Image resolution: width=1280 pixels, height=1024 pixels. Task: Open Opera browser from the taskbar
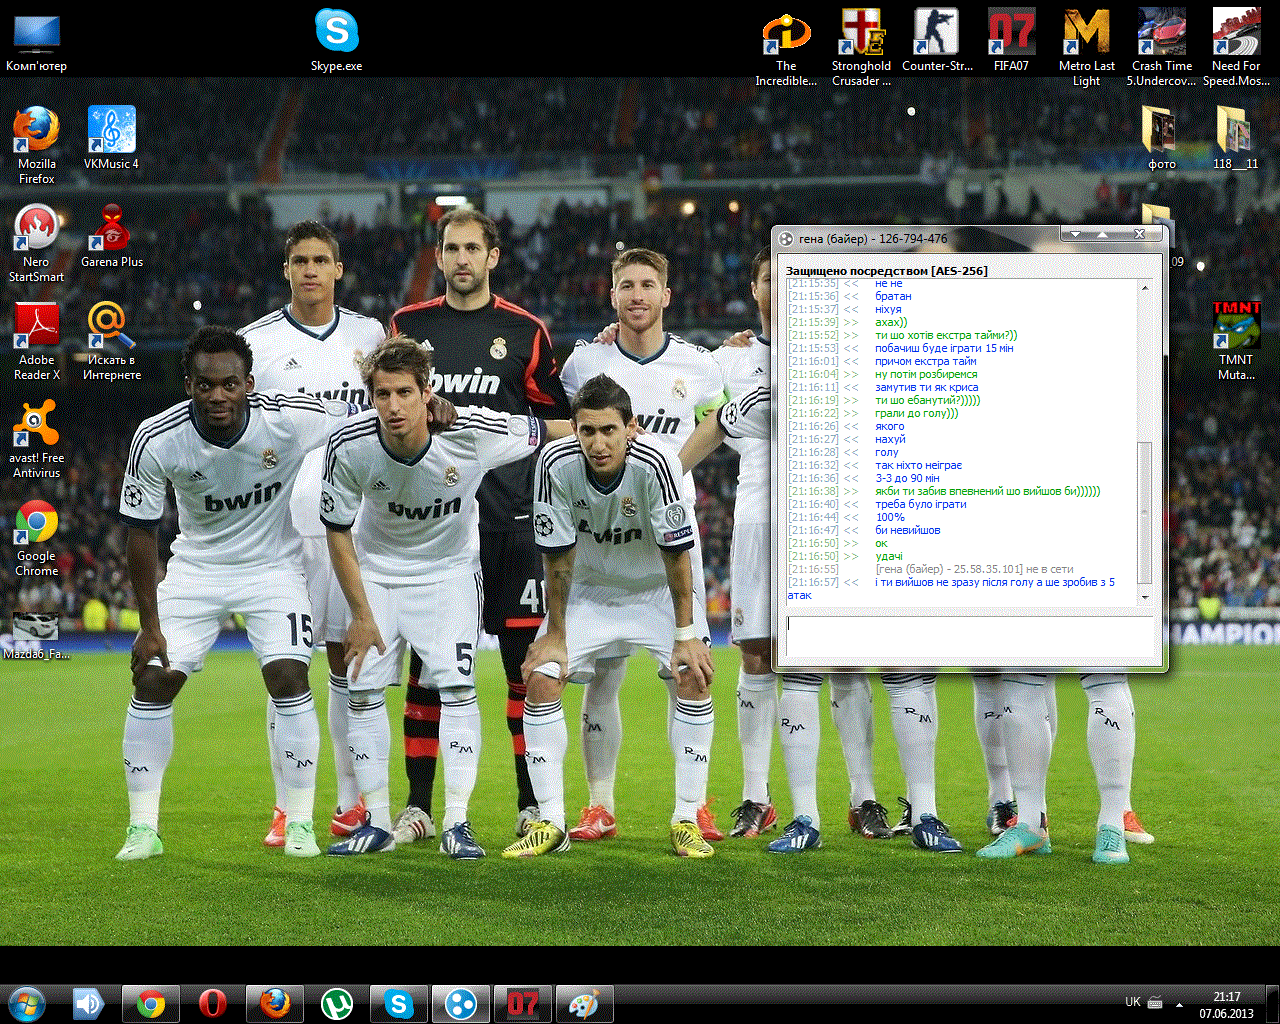coord(212,1003)
